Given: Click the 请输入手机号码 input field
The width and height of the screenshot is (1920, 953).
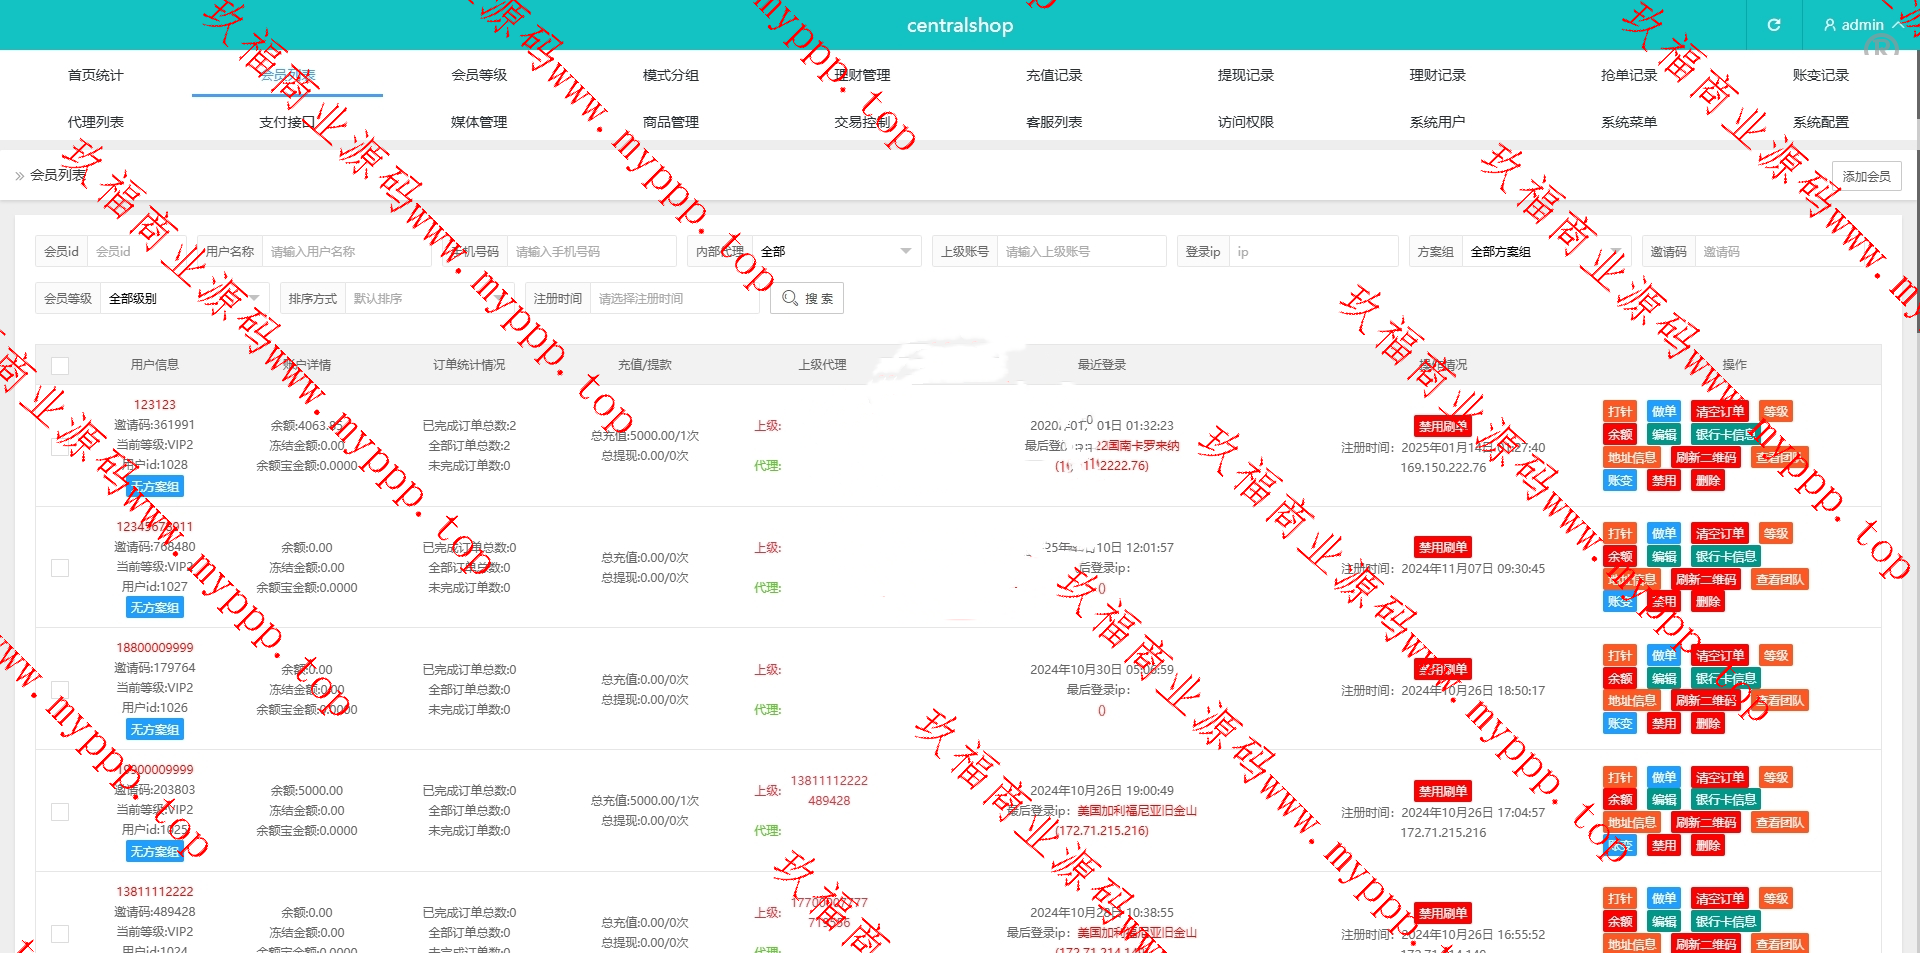Looking at the screenshot, I should [590, 252].
